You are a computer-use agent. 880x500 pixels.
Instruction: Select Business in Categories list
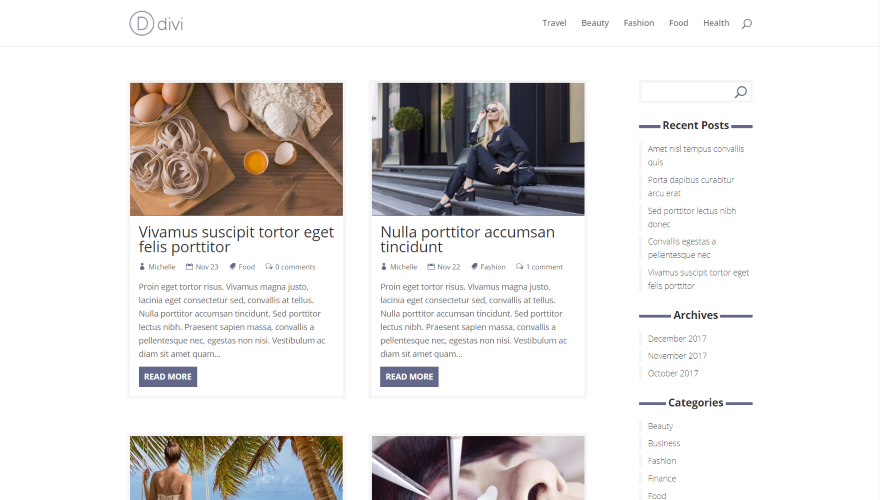coord(663,443)
